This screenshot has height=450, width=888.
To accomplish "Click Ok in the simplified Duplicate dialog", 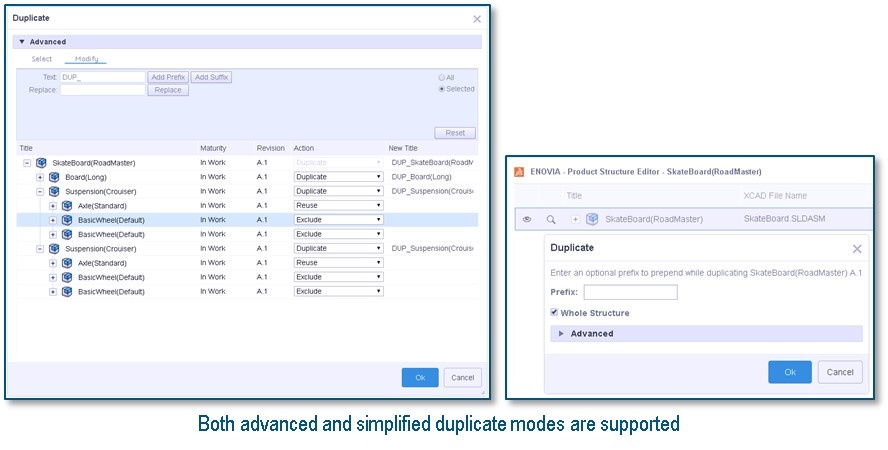I will [790, 372].
